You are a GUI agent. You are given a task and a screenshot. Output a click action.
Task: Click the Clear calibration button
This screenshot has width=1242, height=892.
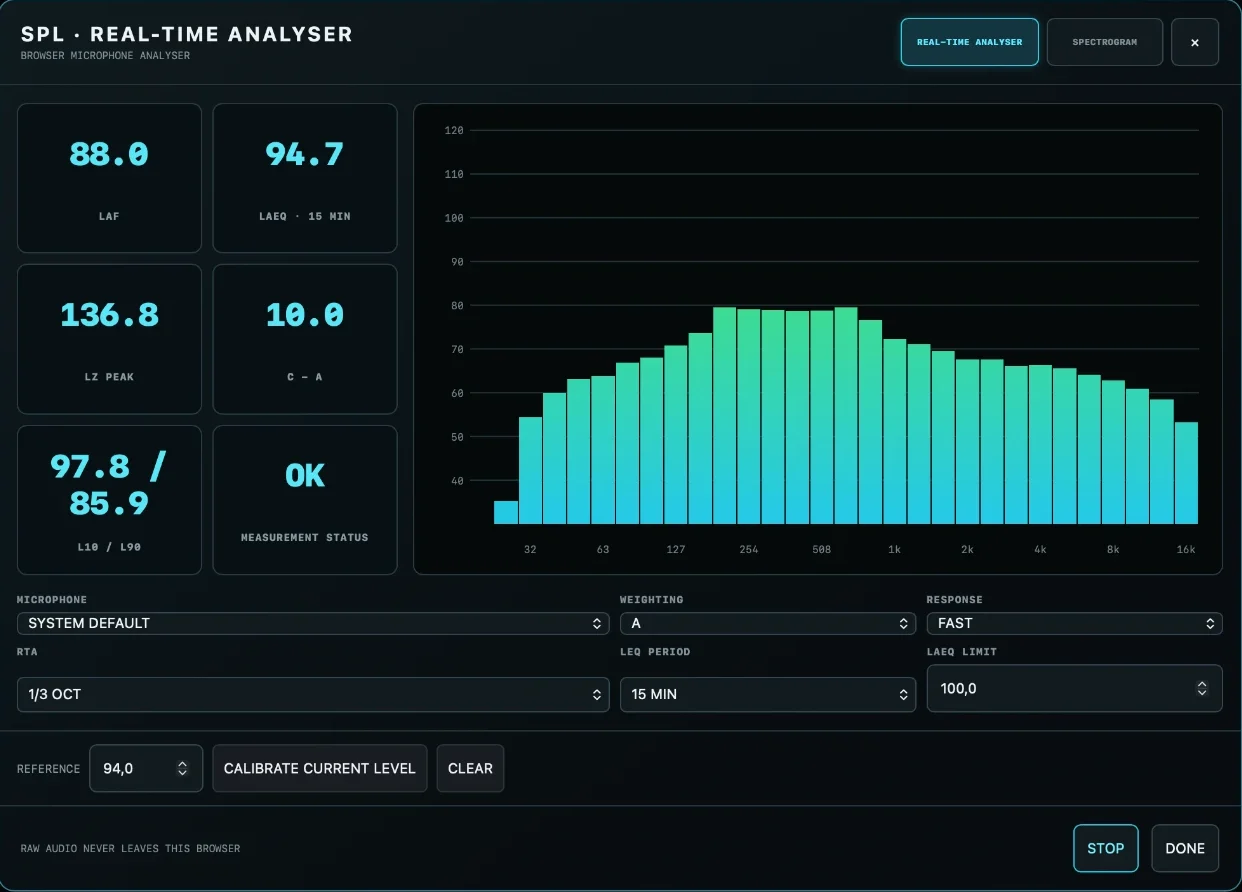pyautogui.click(x=470, y=768)
